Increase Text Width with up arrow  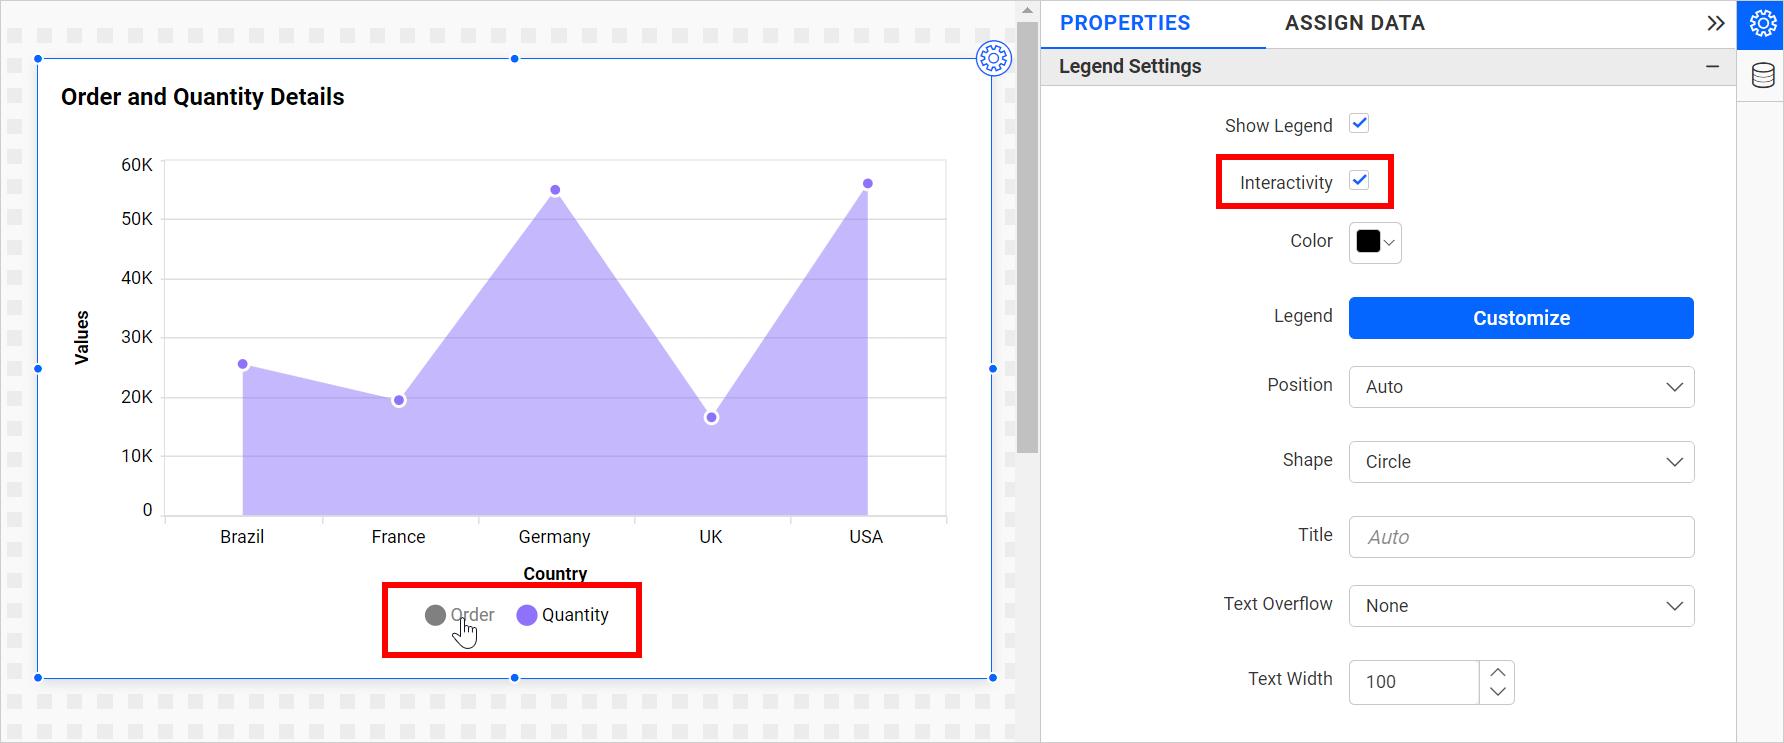(x=1497, y=672)
